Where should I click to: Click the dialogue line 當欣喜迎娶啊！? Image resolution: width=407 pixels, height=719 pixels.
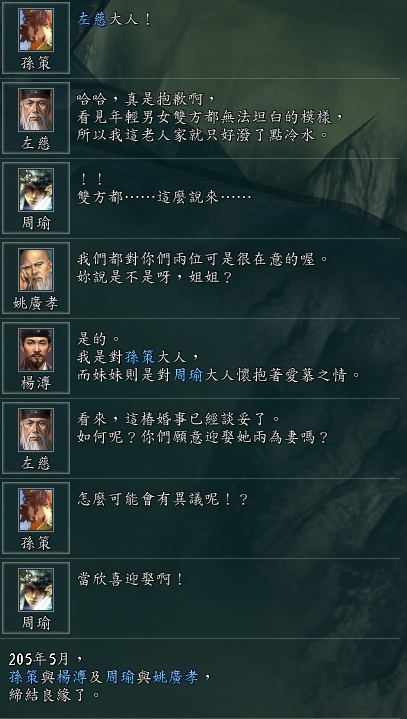pyautogui.click(x=130, y=579)
